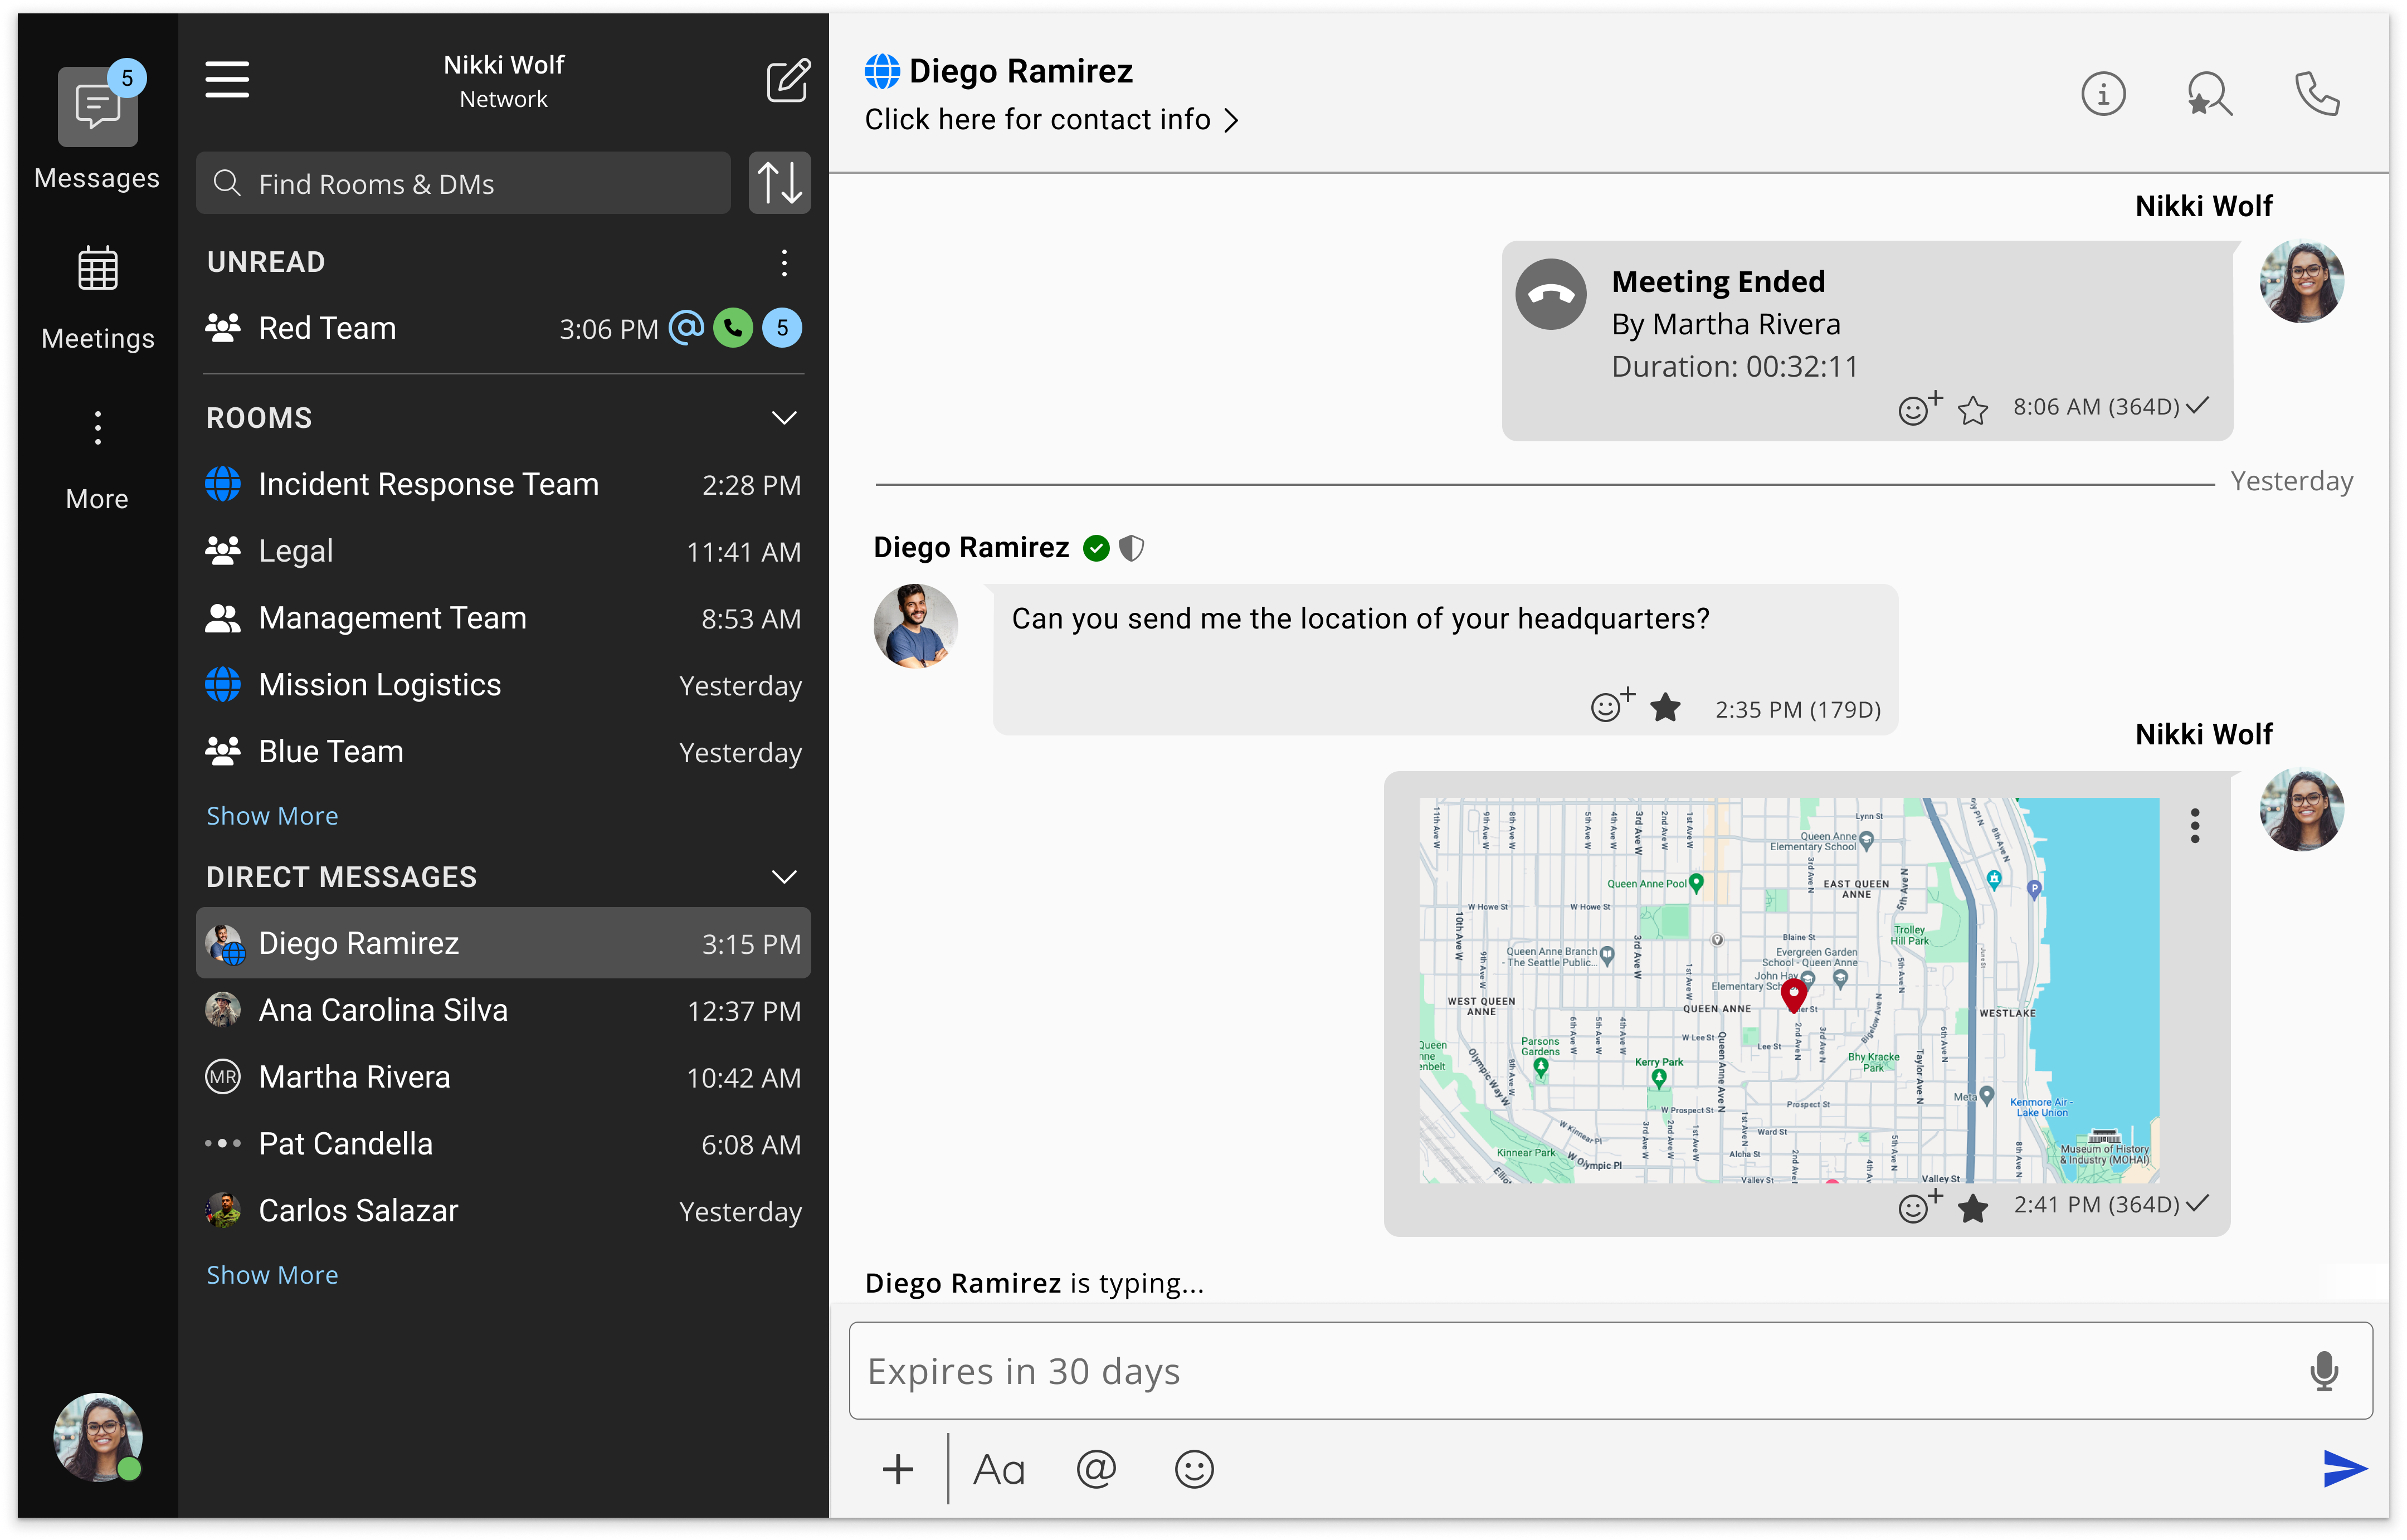
Task: Click the sort rooms arrows icon
Action: point(779,183)
